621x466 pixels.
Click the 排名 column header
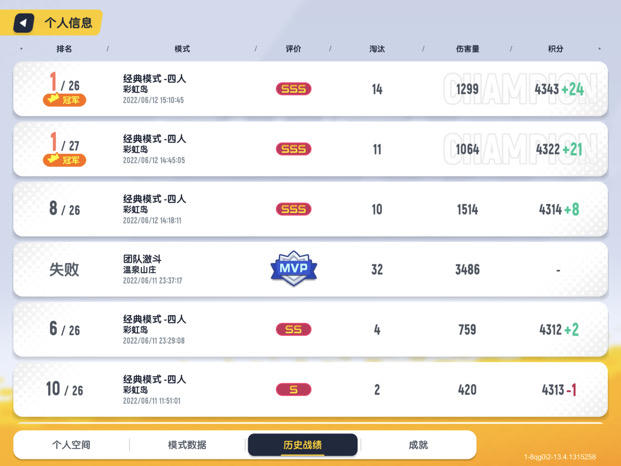coord(64,49)
